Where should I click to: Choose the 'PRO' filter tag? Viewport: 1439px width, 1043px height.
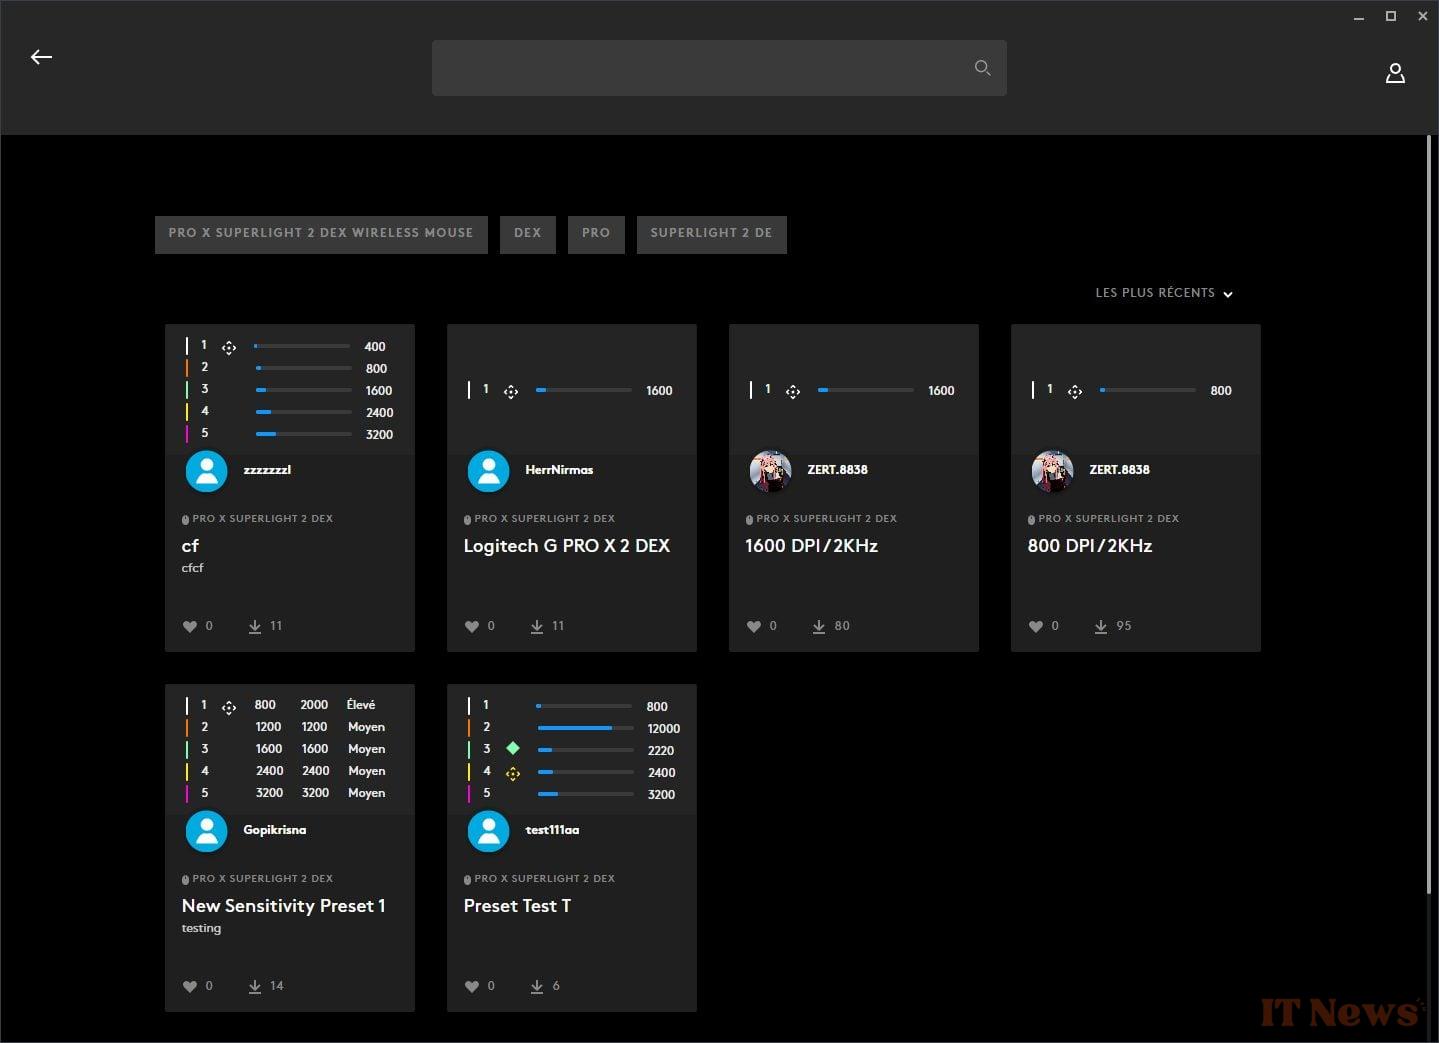[x=596, y=234]
